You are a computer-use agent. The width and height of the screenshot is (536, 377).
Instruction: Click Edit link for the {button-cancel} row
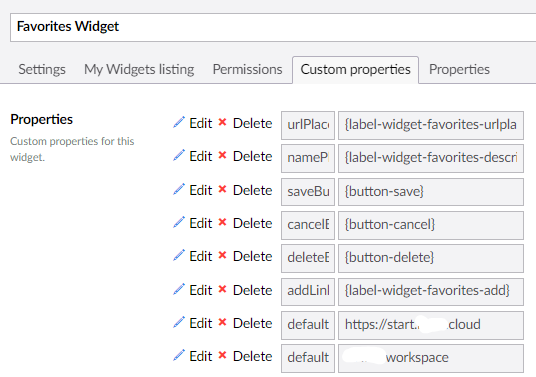coord(201,224)
